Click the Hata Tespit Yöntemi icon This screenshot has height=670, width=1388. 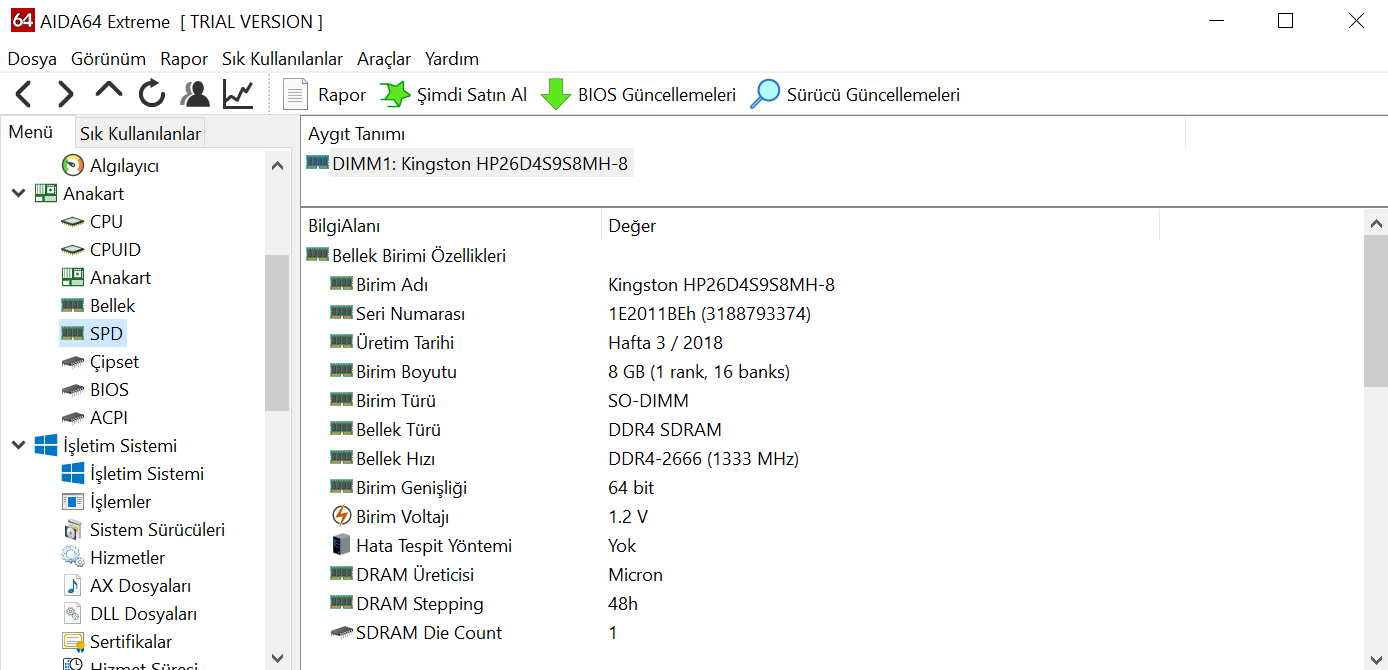341,545
